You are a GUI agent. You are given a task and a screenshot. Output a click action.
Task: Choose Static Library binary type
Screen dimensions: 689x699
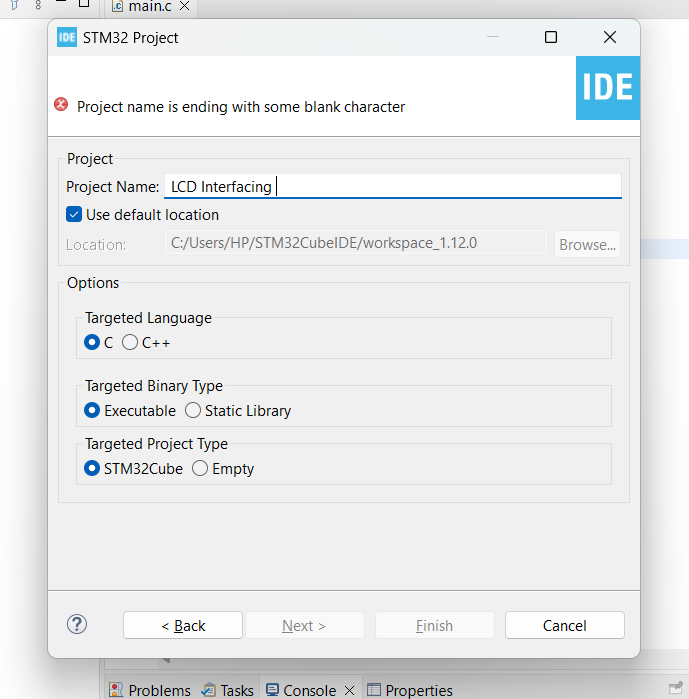[x=193, y=410]
